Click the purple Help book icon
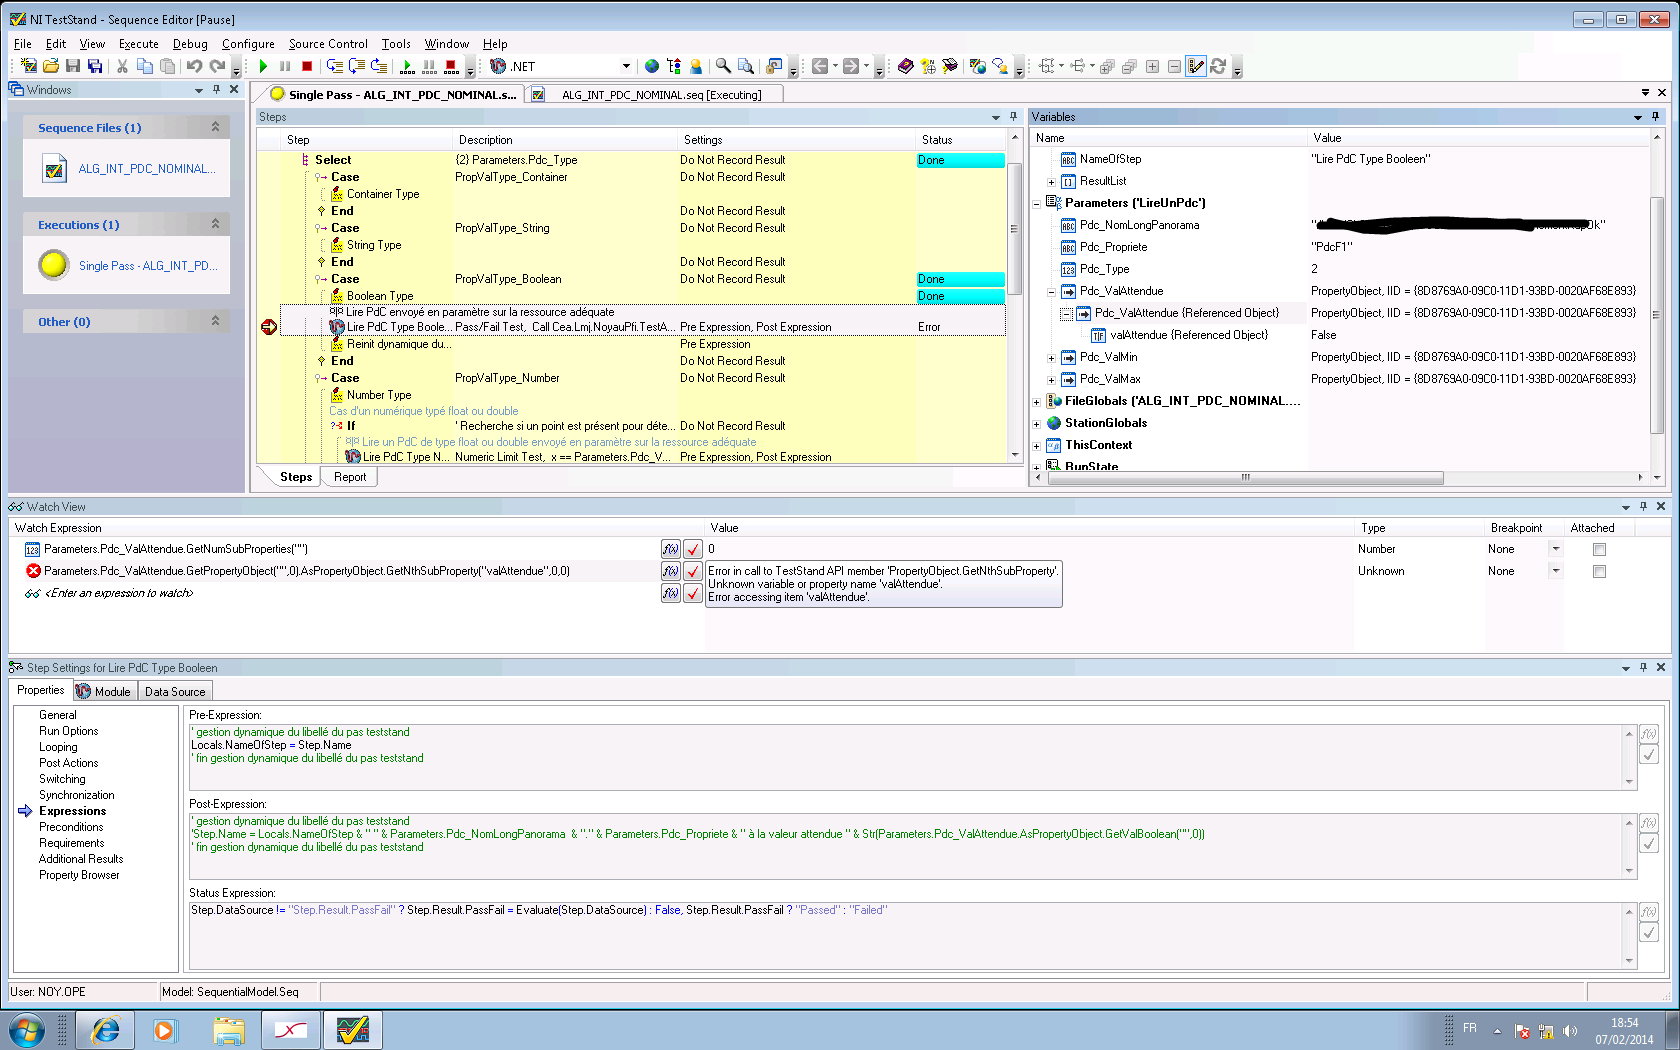 coord(906,66)
